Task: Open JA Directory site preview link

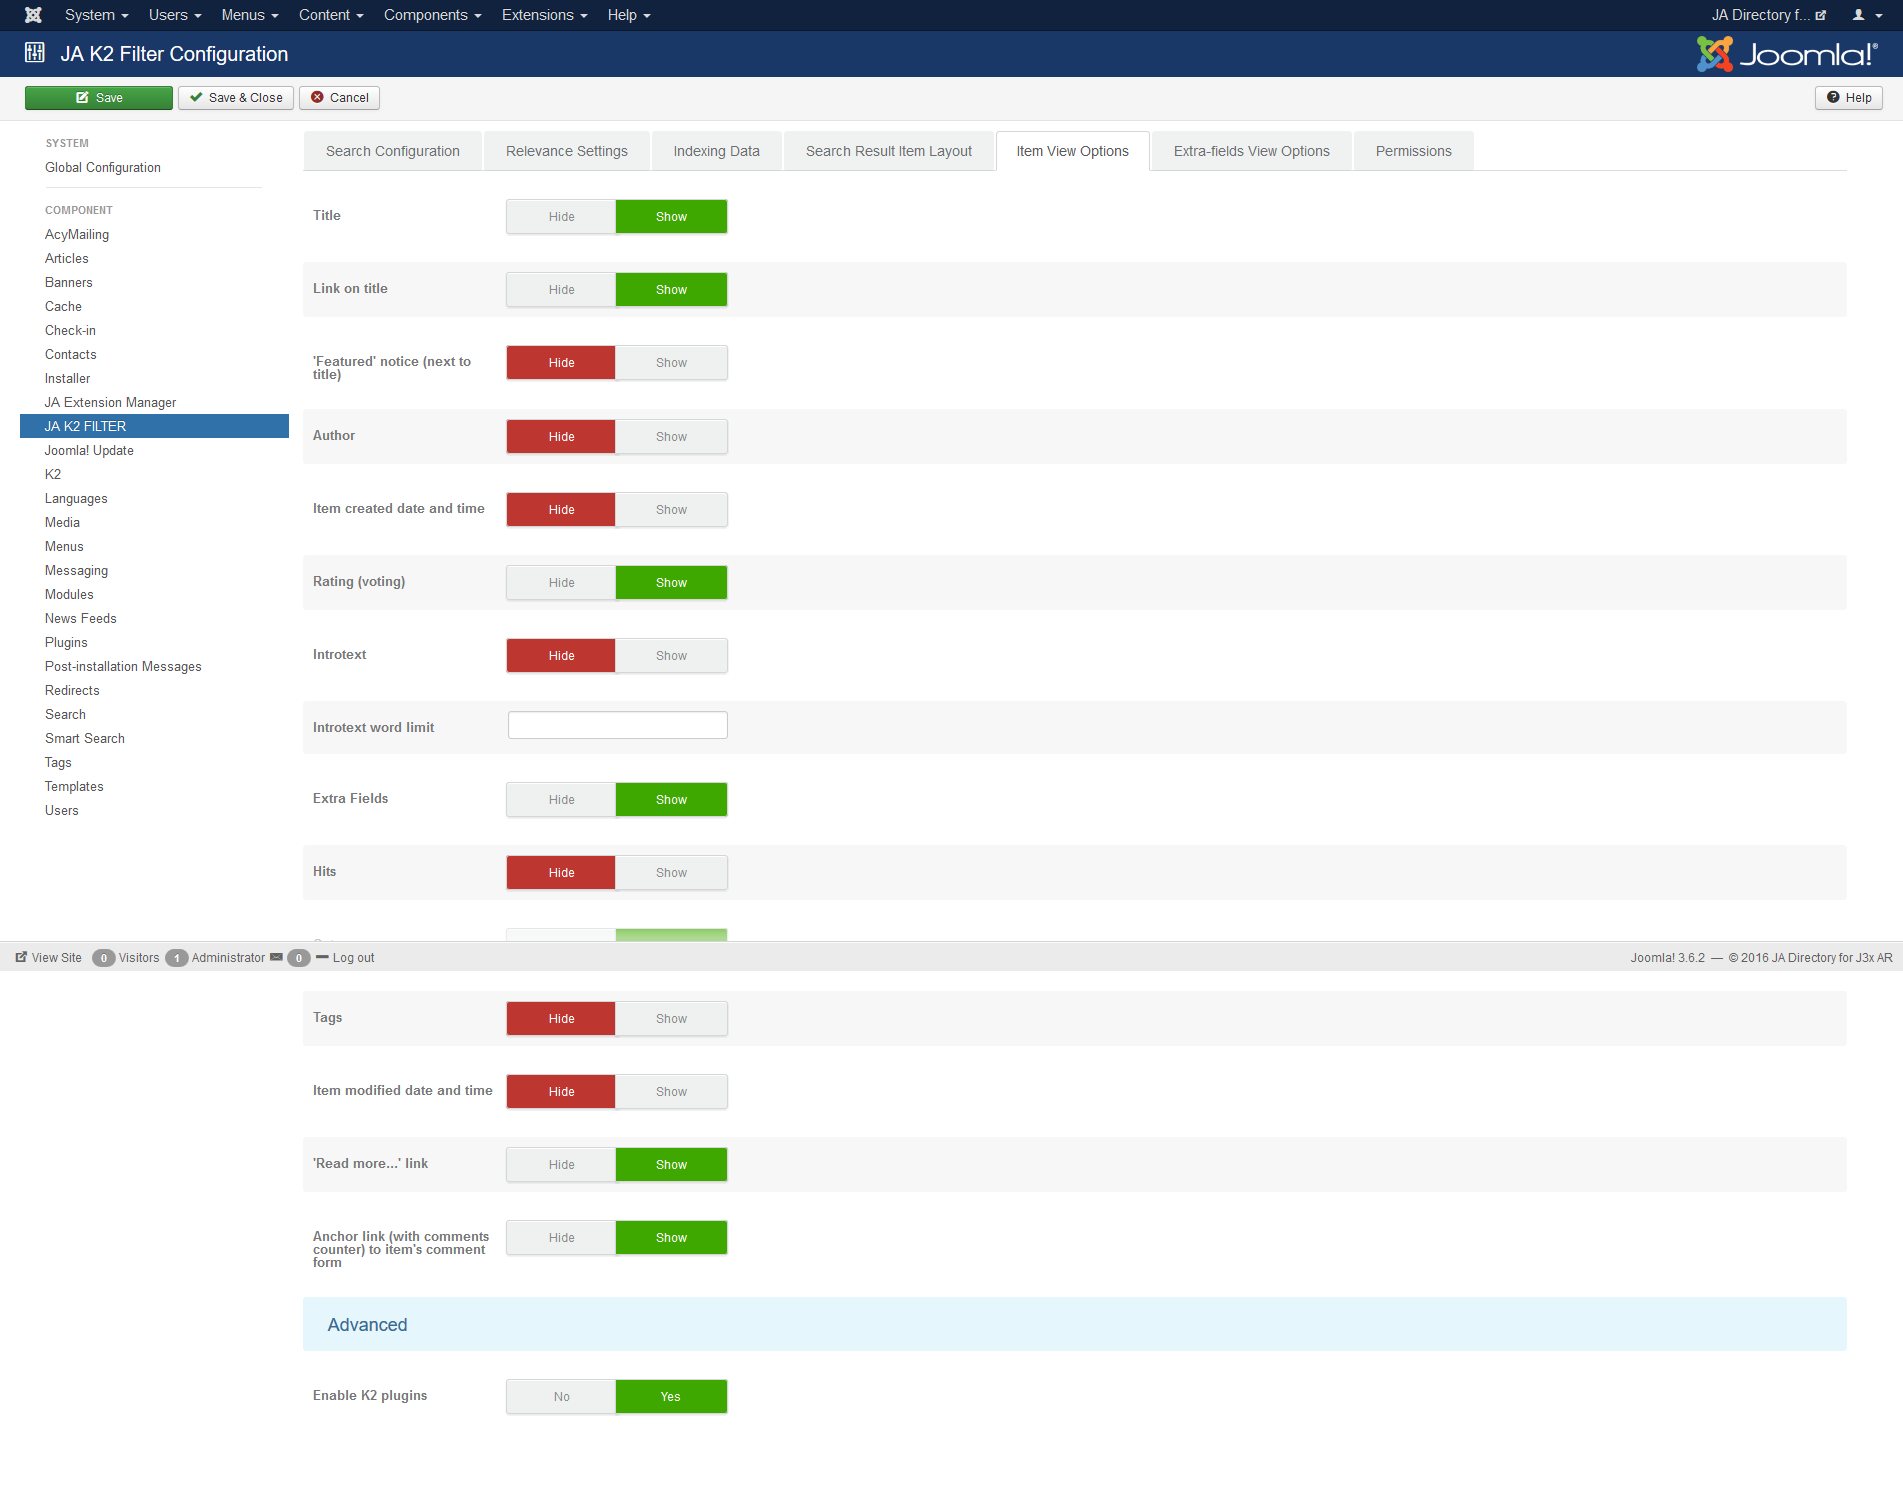Action: (1768, 15)
